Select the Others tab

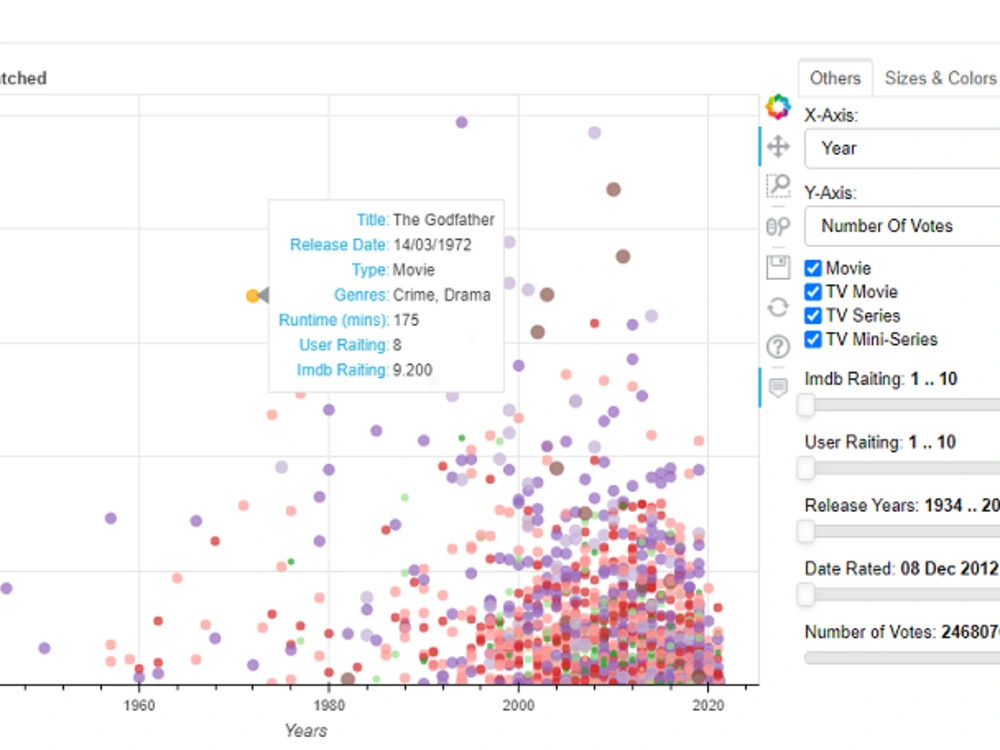click(835, 78)
